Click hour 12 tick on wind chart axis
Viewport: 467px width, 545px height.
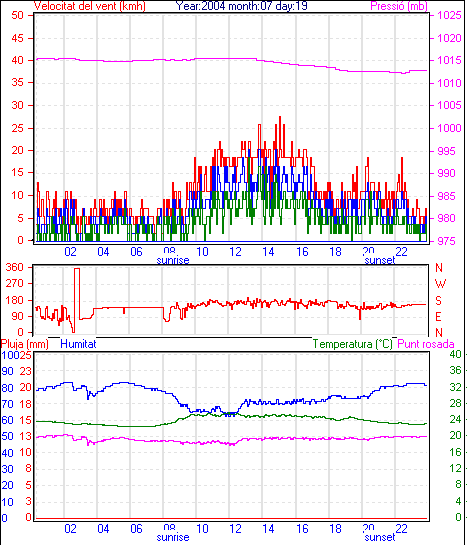(x=235, y=251)
